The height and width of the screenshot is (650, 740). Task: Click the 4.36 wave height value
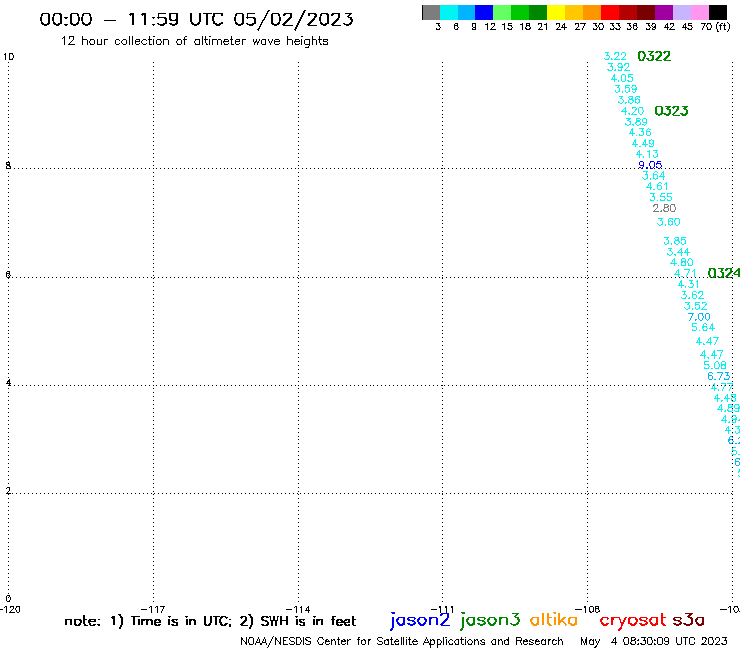(640, 132)
